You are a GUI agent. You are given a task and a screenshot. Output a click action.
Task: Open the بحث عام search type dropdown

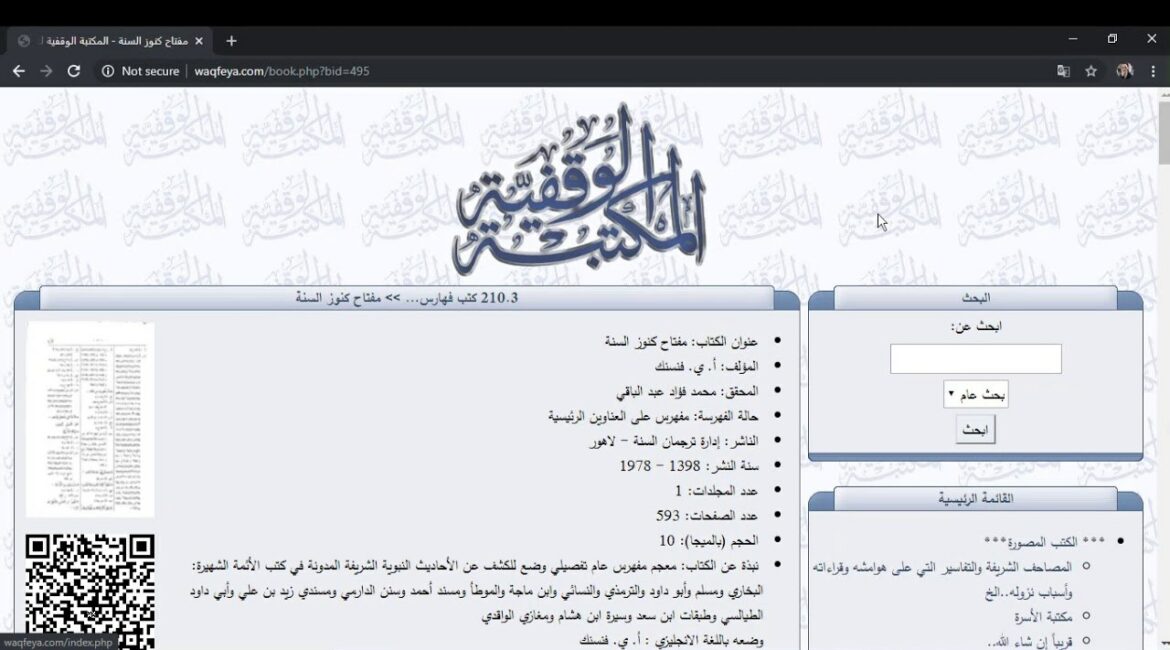[x=975, y=394]
